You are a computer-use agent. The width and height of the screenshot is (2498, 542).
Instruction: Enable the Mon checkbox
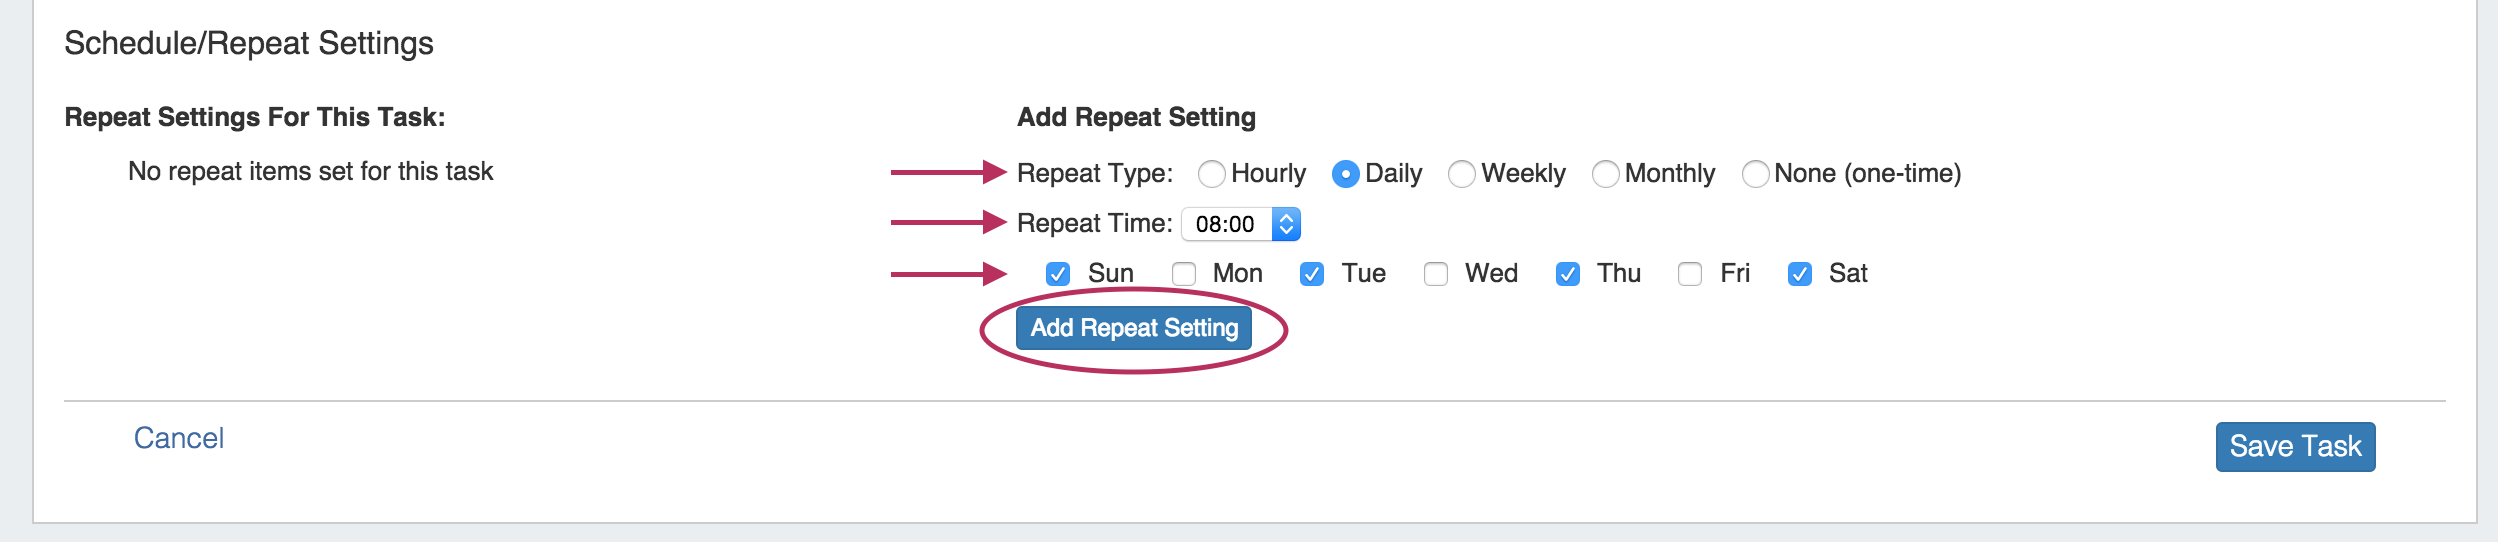click(1184, 274)
